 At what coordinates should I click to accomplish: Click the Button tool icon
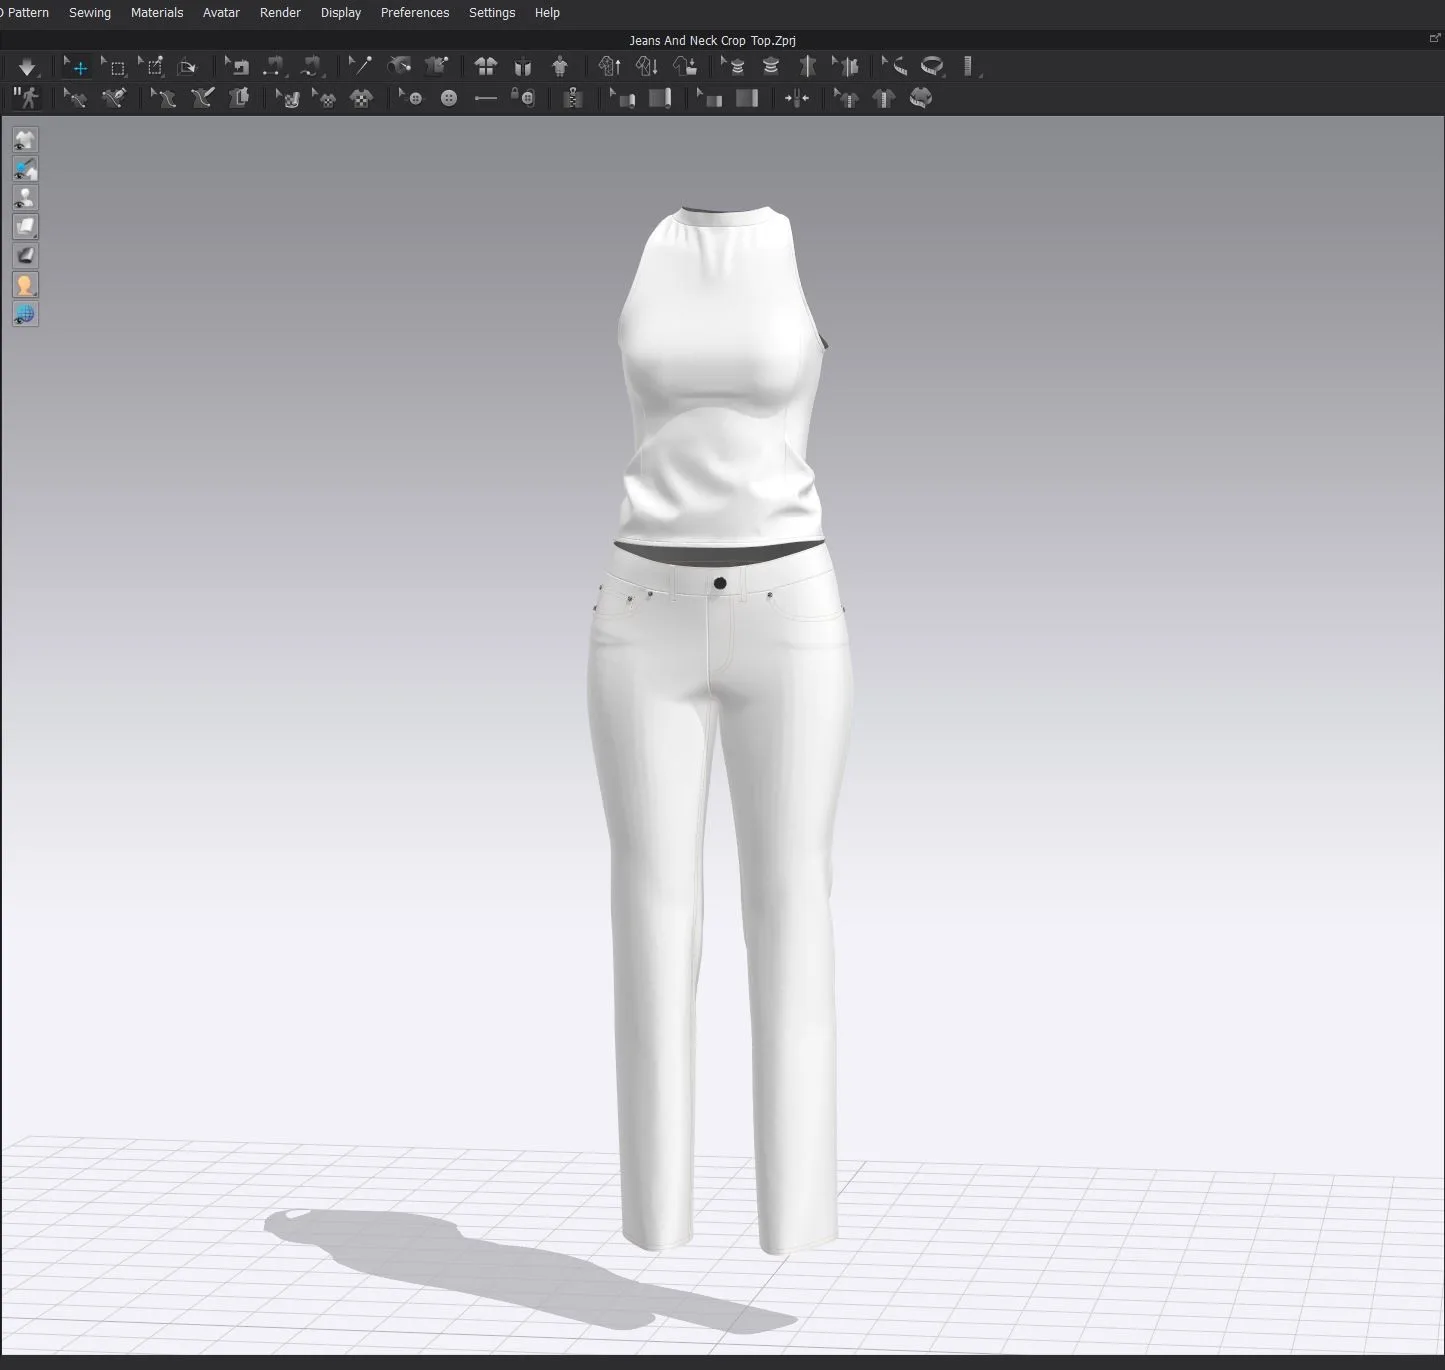(449, 98)
